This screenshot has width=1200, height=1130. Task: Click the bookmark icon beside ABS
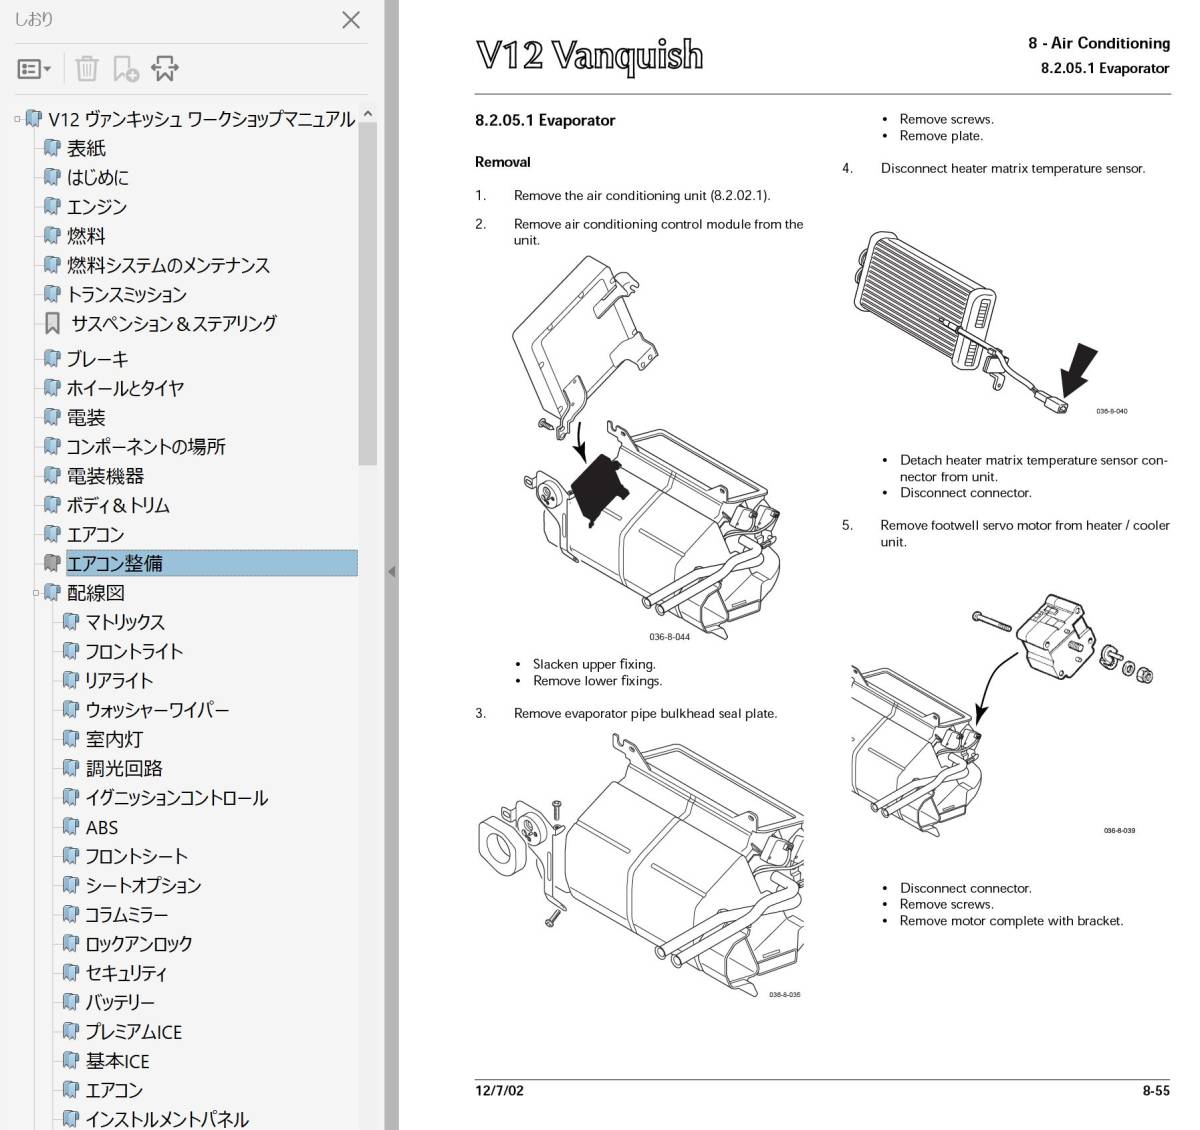(71, 827)
